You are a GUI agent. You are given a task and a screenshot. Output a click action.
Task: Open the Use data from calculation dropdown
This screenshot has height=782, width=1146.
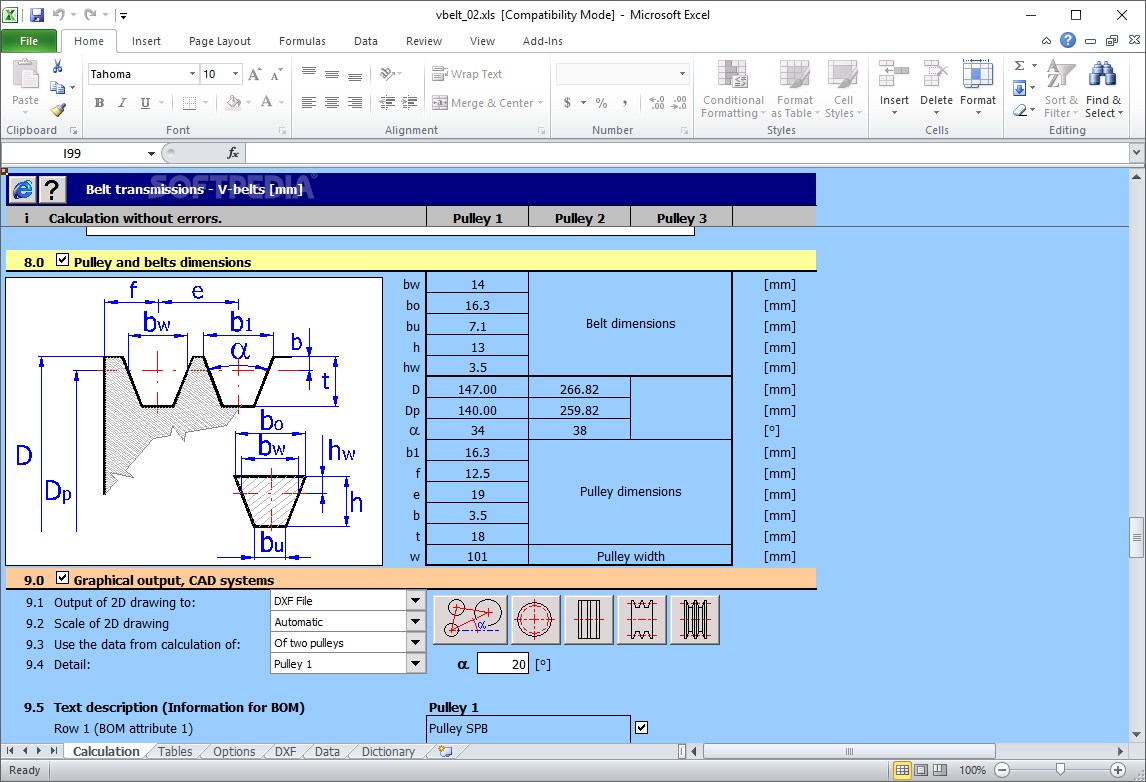[415, 642]
